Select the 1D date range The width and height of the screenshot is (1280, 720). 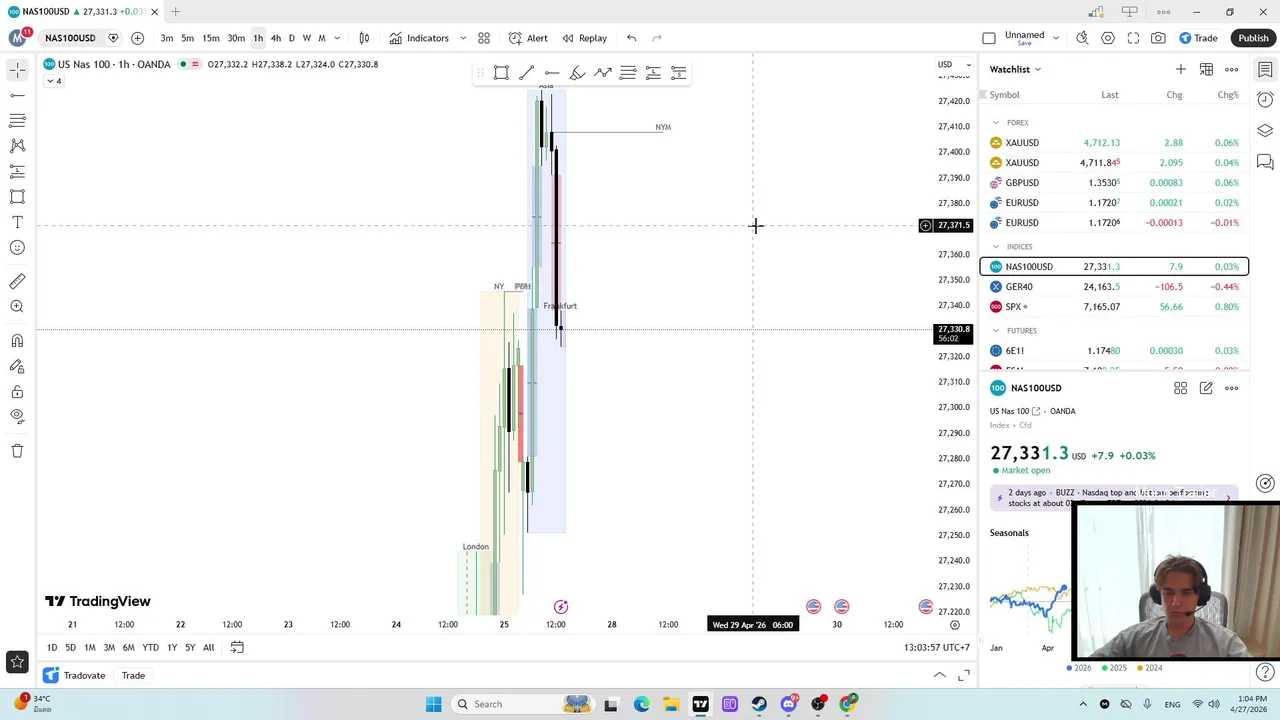[x=52, y=648]
